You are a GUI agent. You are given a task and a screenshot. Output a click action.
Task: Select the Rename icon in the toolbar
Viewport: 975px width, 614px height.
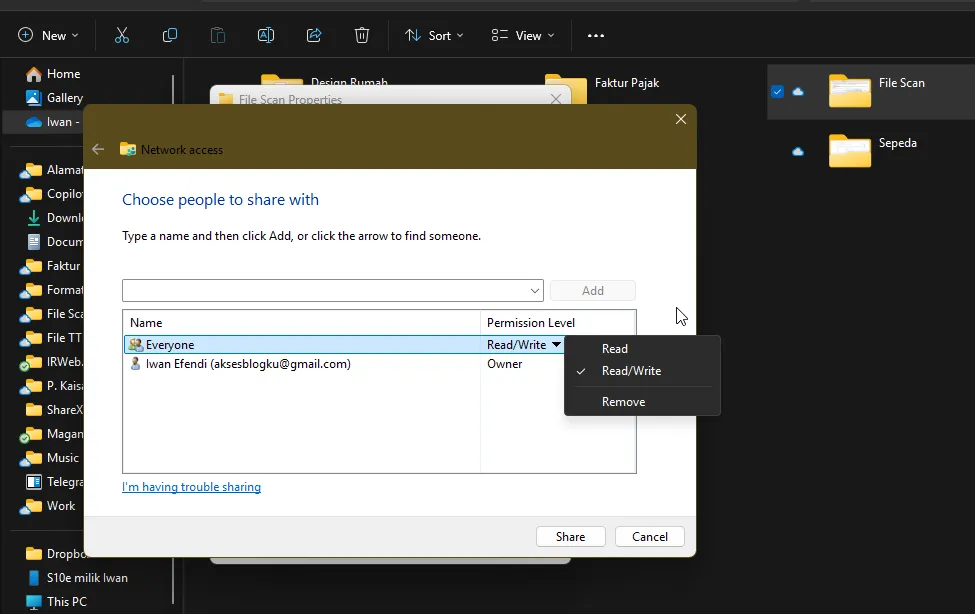266,35
